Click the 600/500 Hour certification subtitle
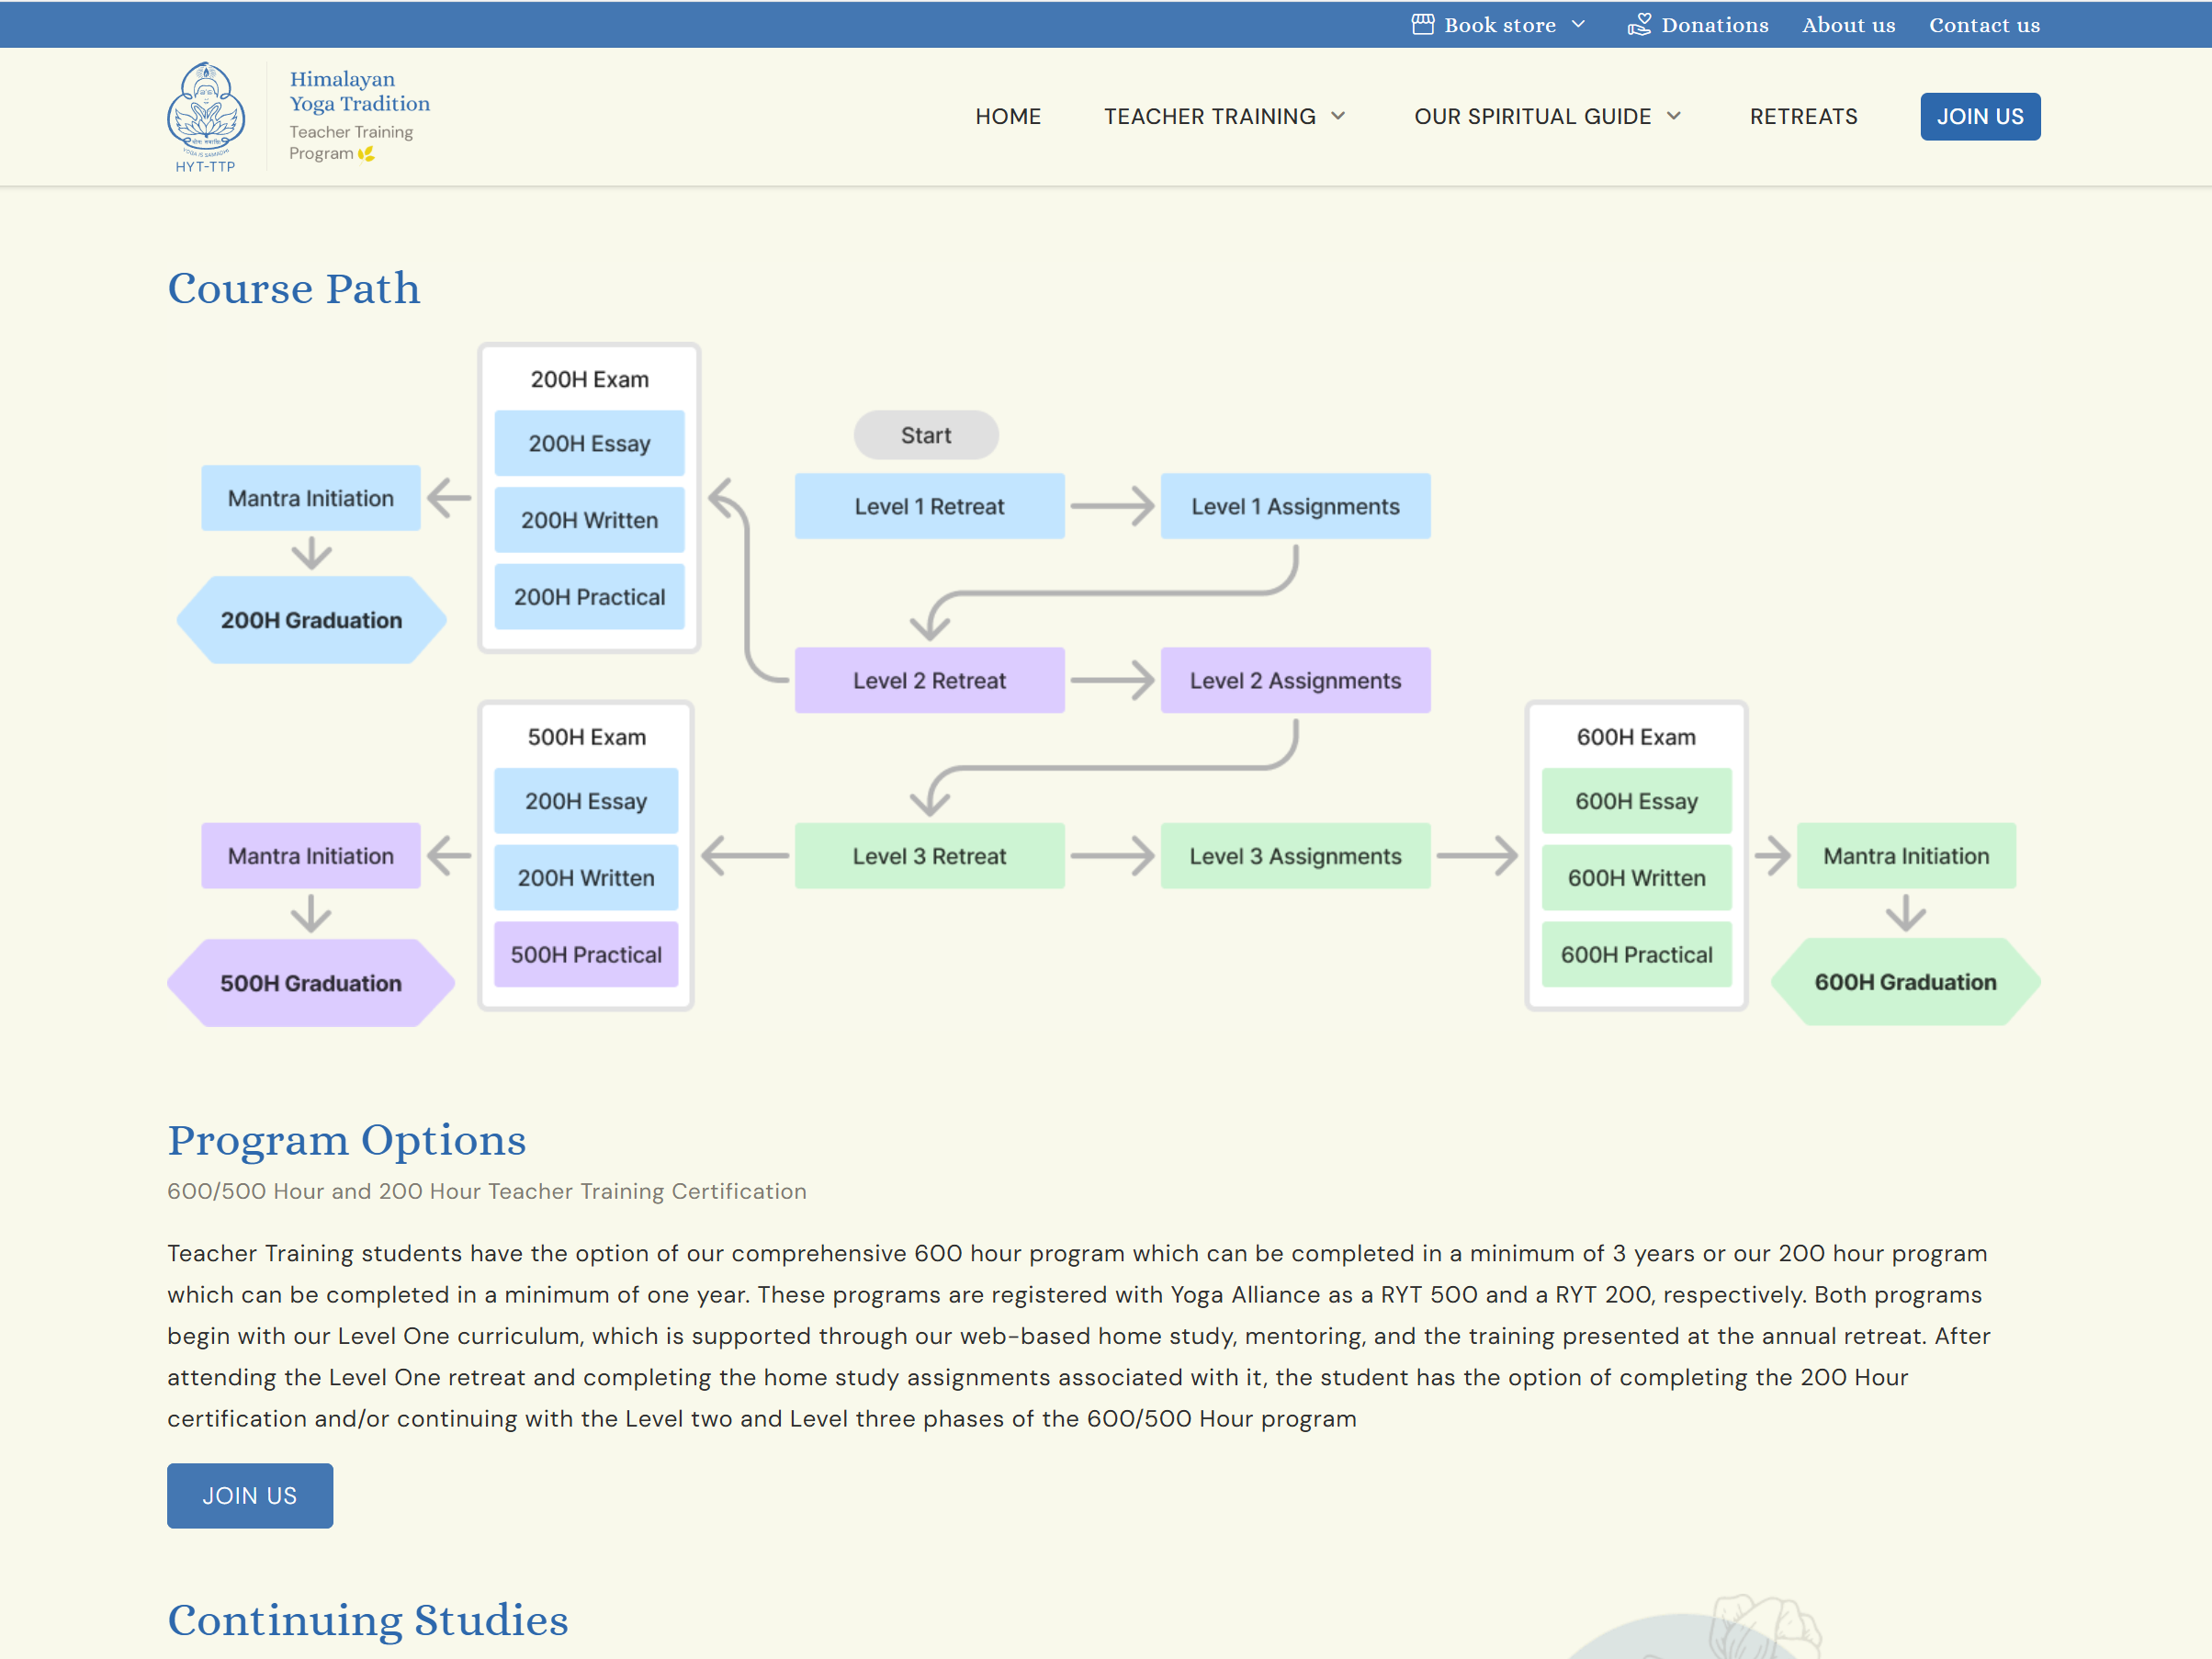Viewport: 2212px width, 1659px height. pyautogui.click(x=487, y=1191)
